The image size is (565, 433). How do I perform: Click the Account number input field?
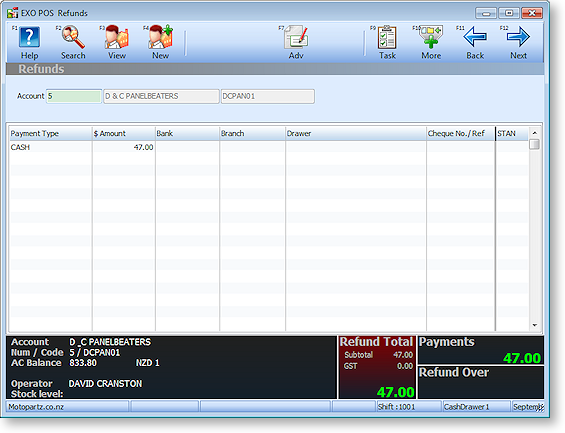pyautogui.click(x=74, y=96)
